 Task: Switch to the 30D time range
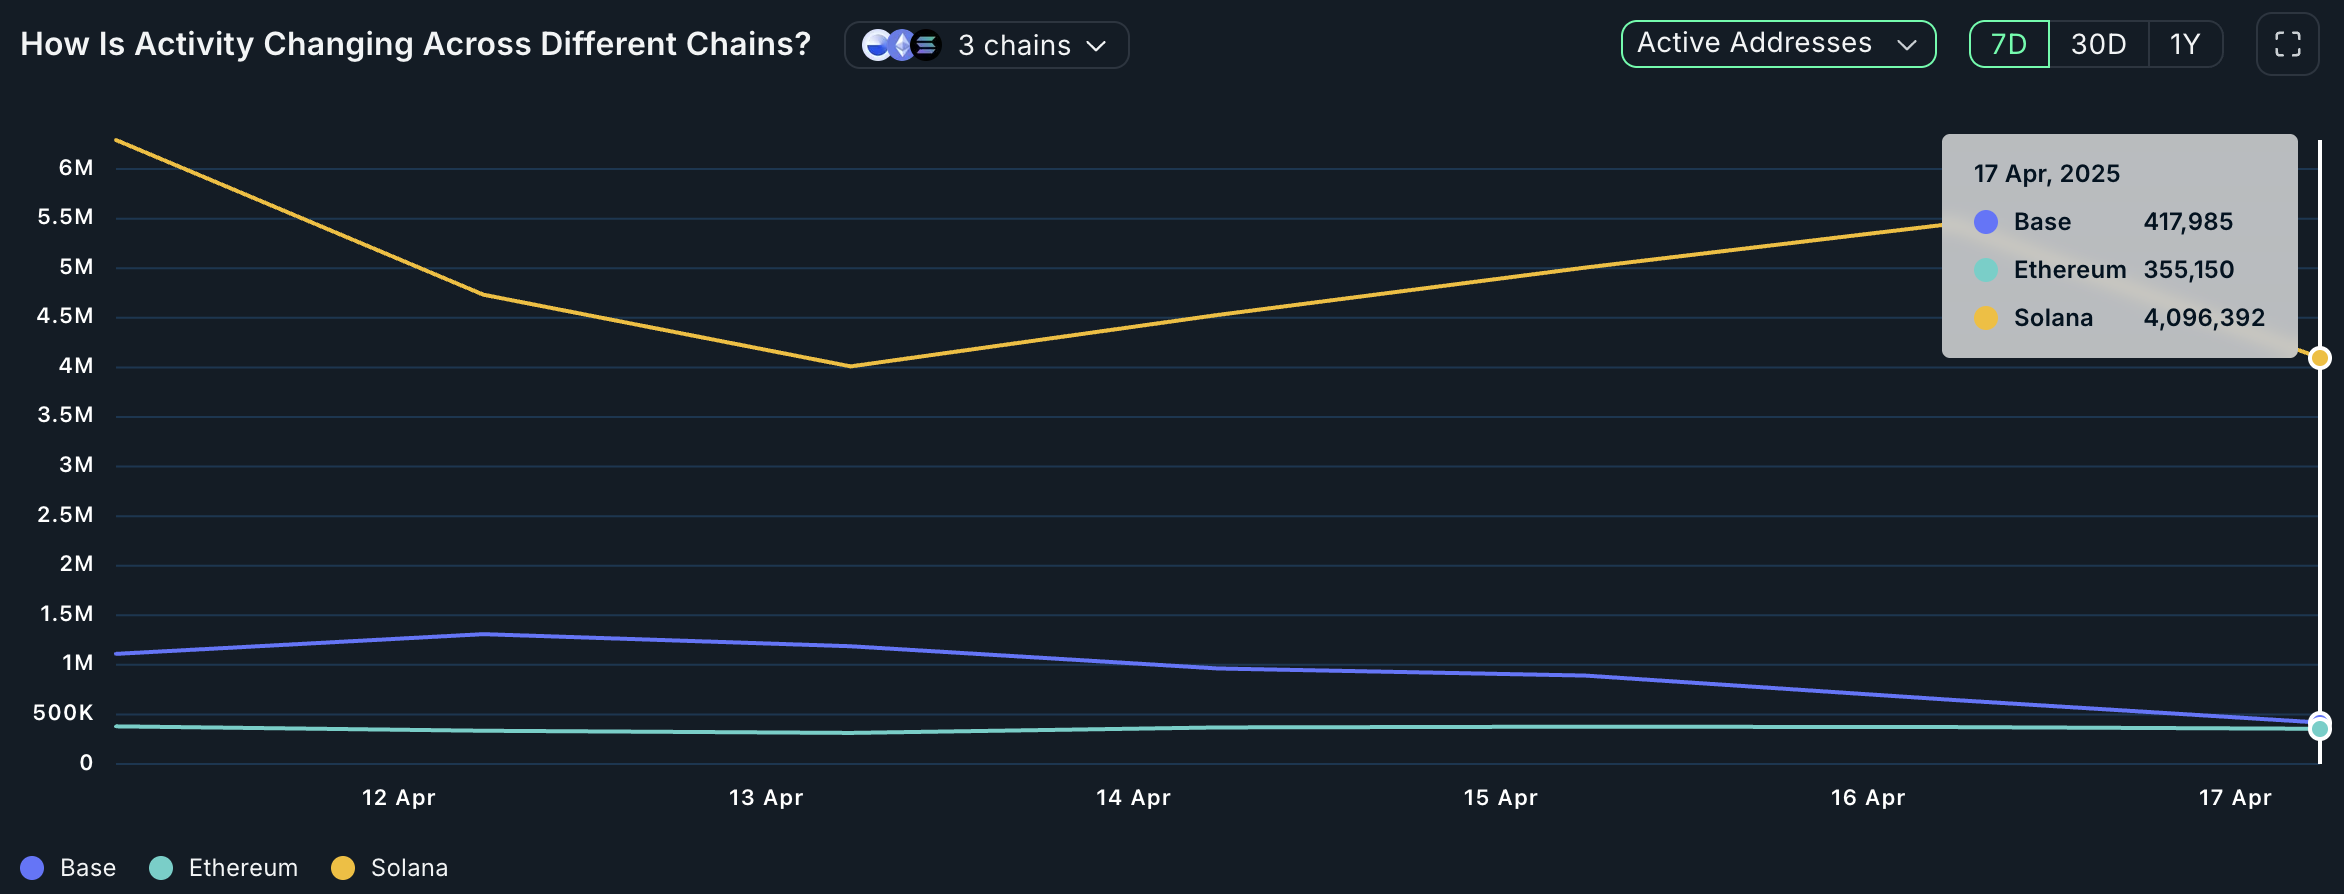tap(2098, 44)
